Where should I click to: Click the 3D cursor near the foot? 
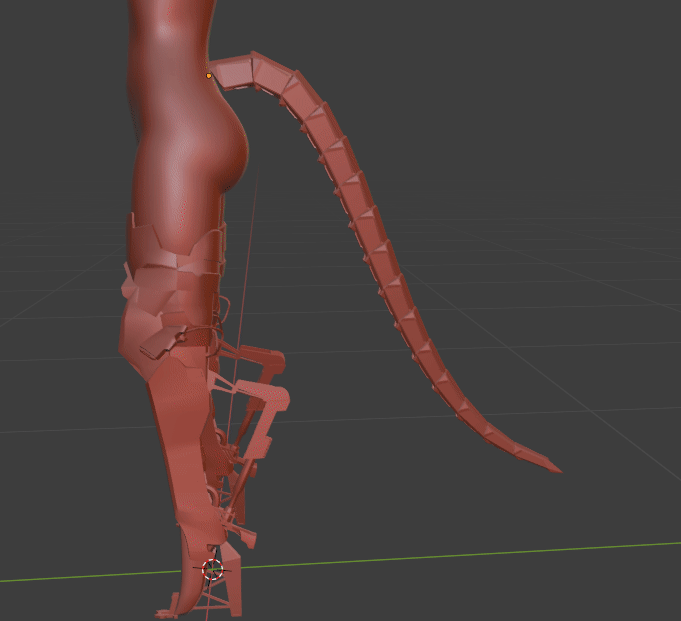click(x=212, y=571)
